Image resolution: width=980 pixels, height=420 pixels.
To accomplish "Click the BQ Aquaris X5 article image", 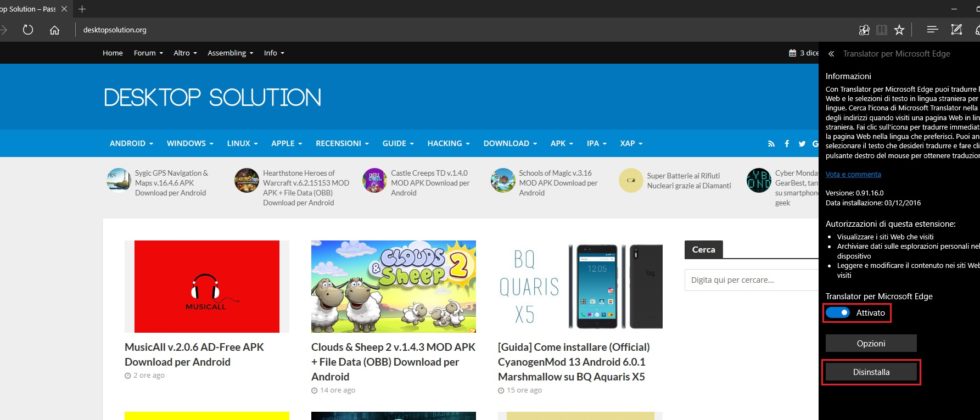I will coord(580,286).
